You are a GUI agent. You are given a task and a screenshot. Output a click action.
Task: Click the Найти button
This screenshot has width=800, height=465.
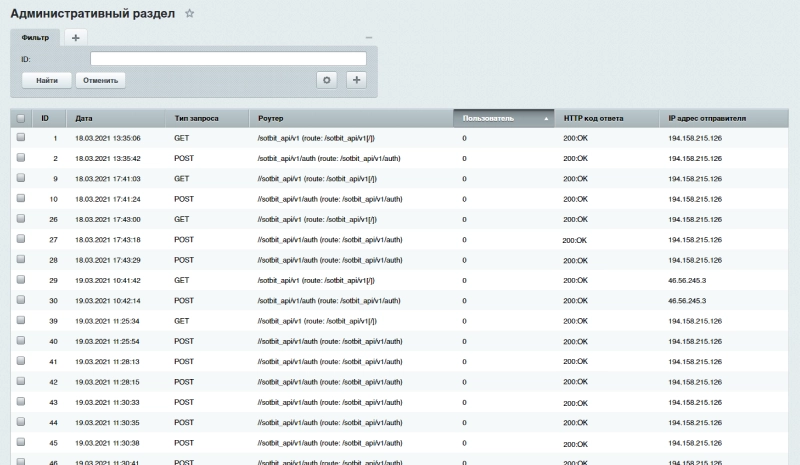click(x=47, y=80)
